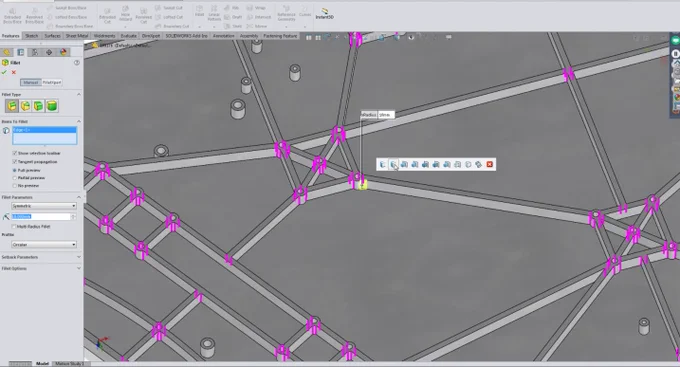Choose the Boundary Cut command
The height and width of the screenshot is (367, 680).
point(172,26)
